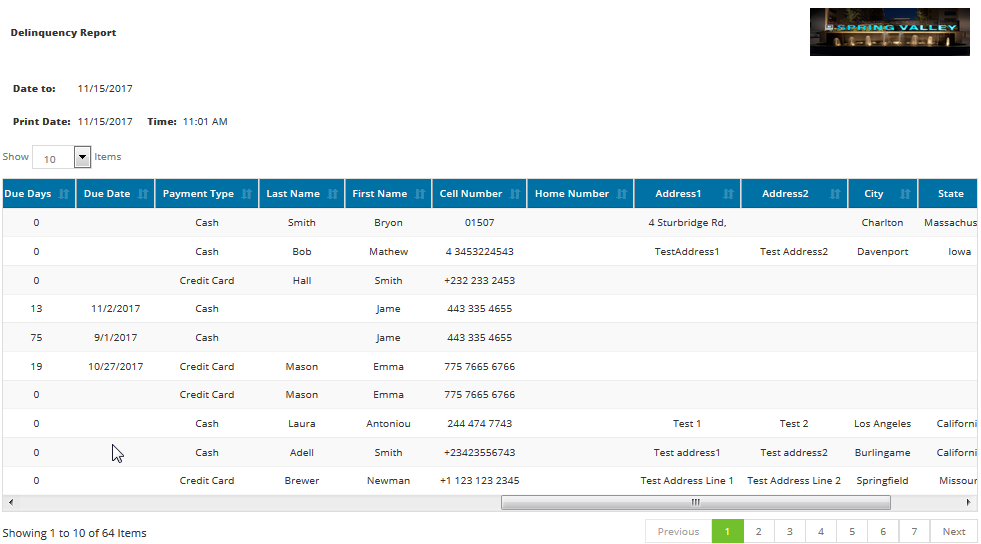Click scrollbar left arrow
The height and width of the screenshot is (544, 981).
pyautogui.click(x=11, y=502)
